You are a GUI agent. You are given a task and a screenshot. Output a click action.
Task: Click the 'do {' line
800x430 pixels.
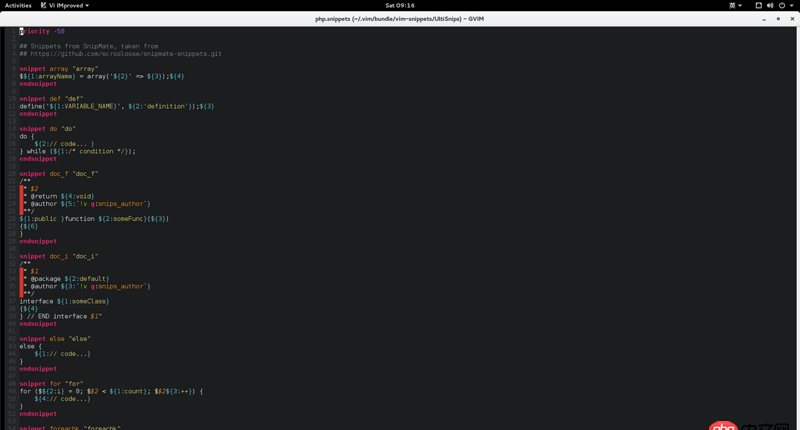27,136
